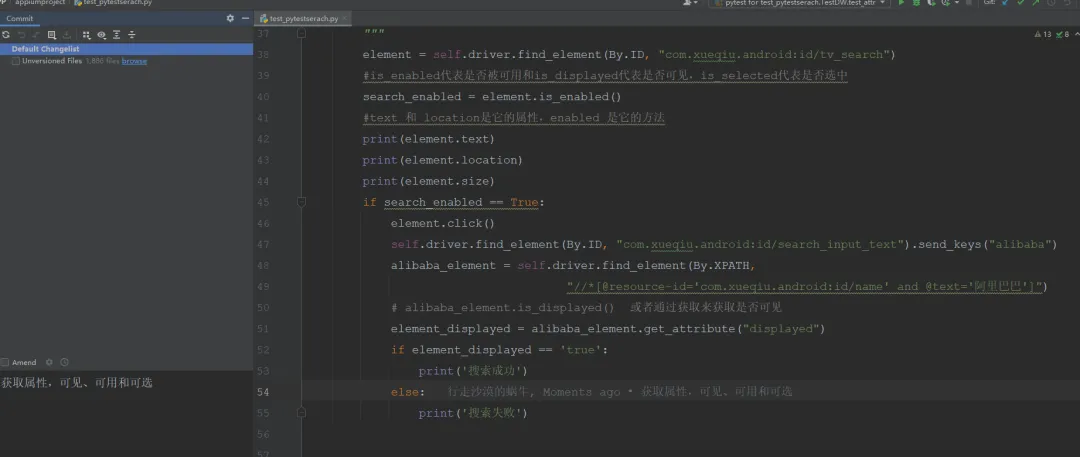Refresh the commit changes list
1080x457 pixels.
pos(6,34)
